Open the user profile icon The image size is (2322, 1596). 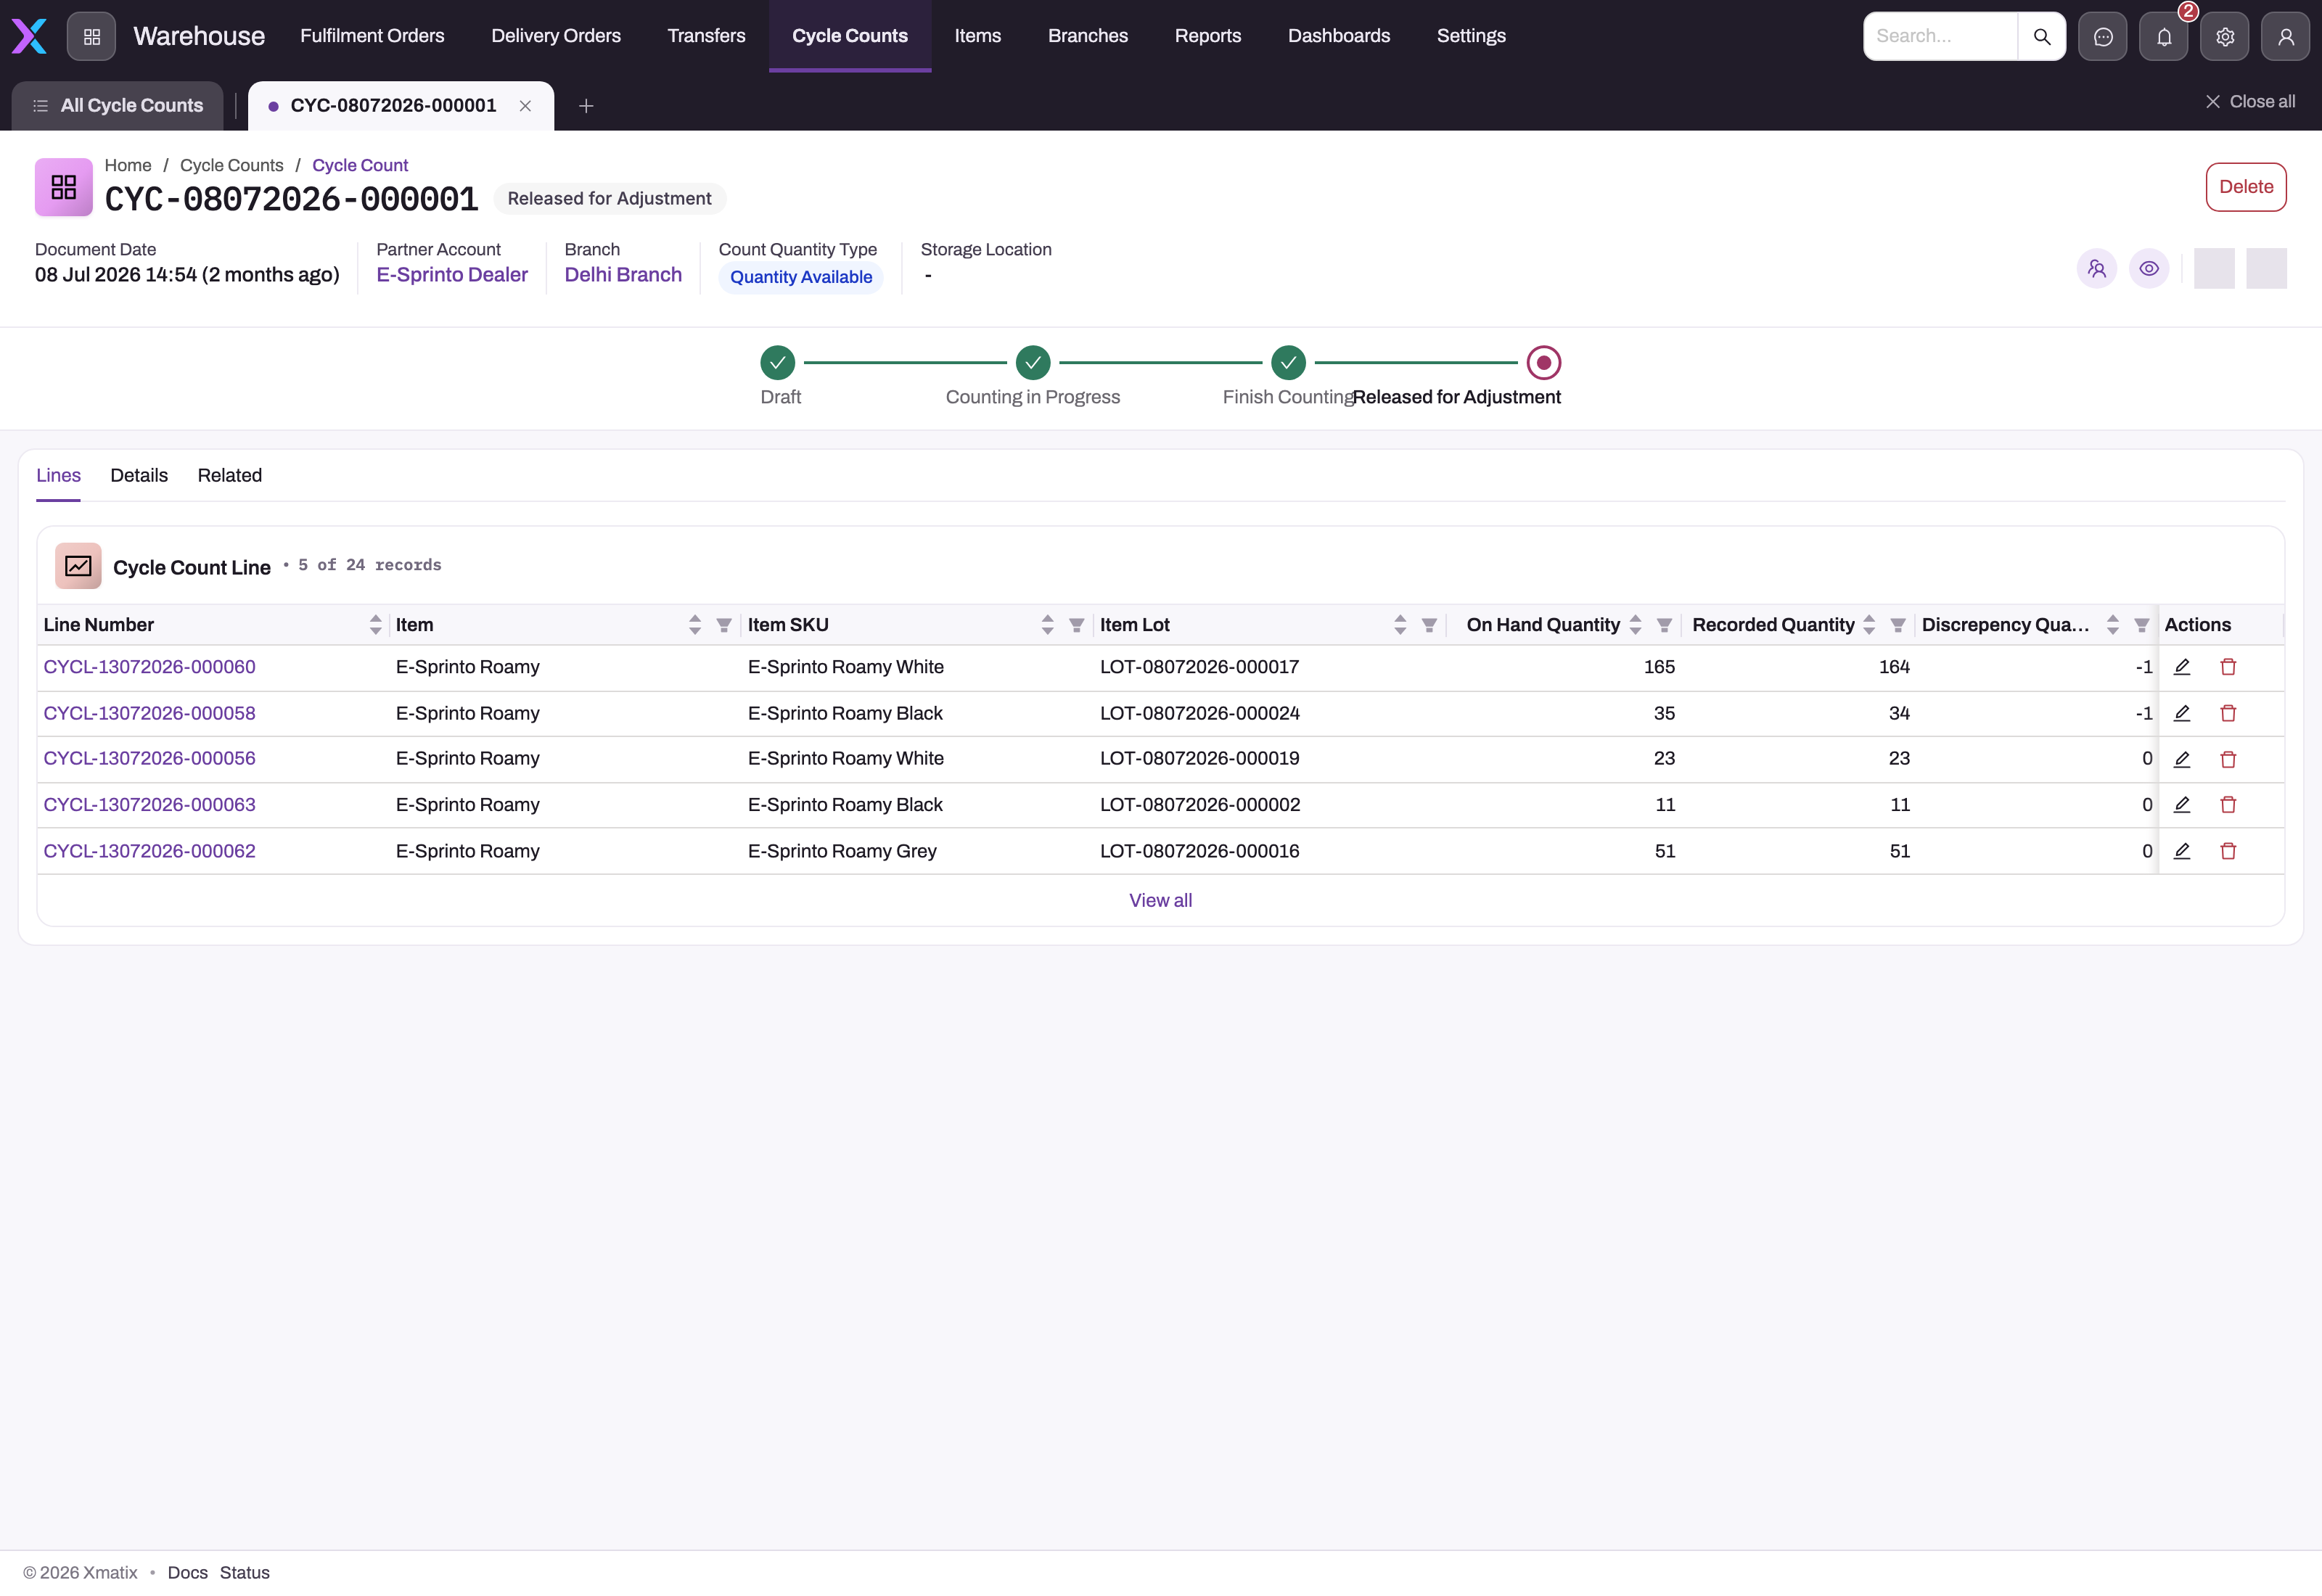(x=2285, y=36)
